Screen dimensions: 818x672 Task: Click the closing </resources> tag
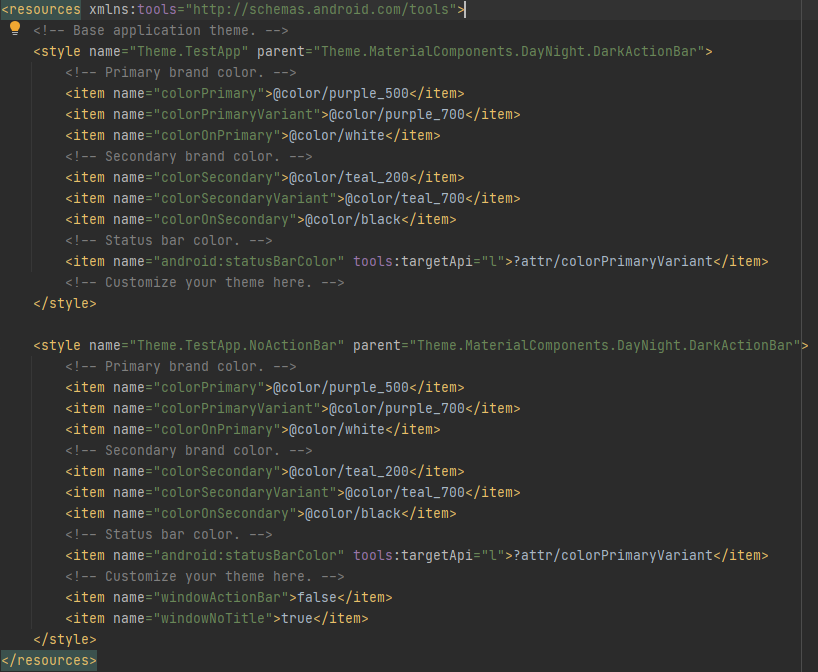pos(49,661)
